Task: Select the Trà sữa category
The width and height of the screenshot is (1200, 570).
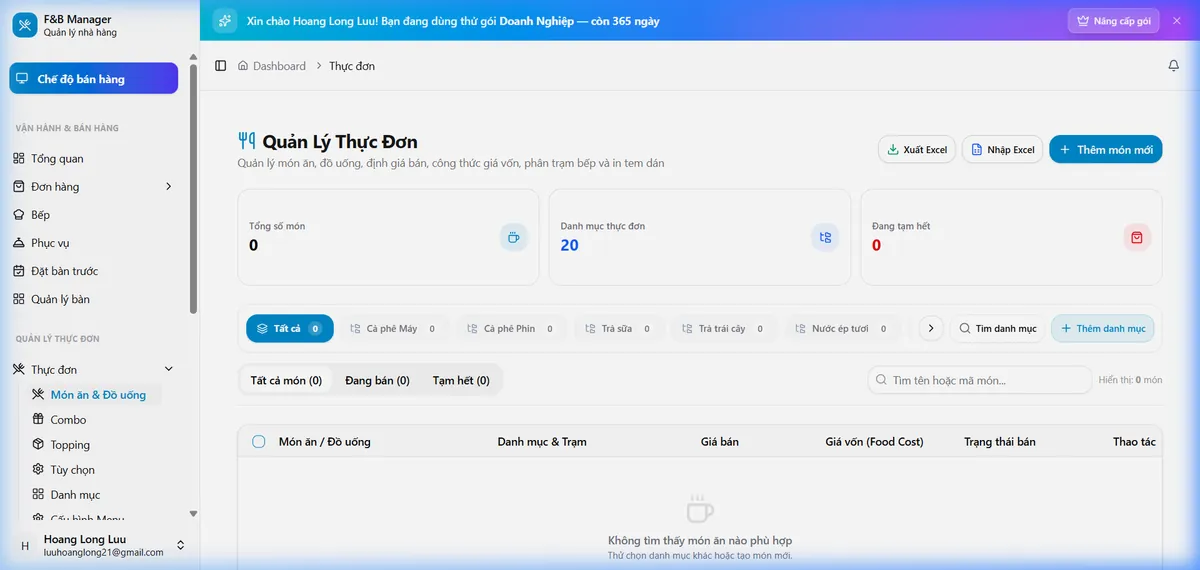Action: 618,328
